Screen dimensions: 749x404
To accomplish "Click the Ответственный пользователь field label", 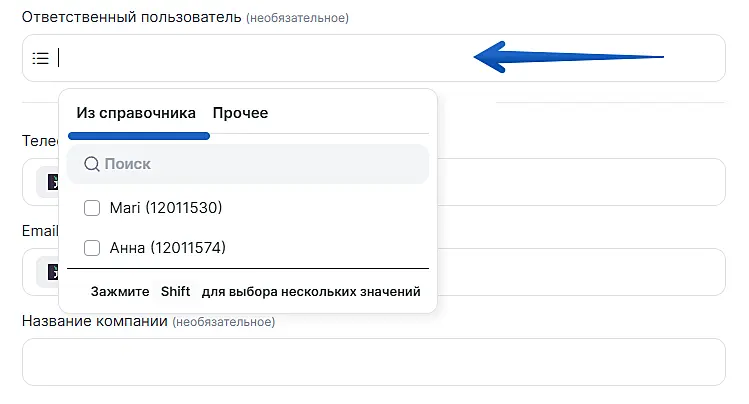I will [132, 19].
